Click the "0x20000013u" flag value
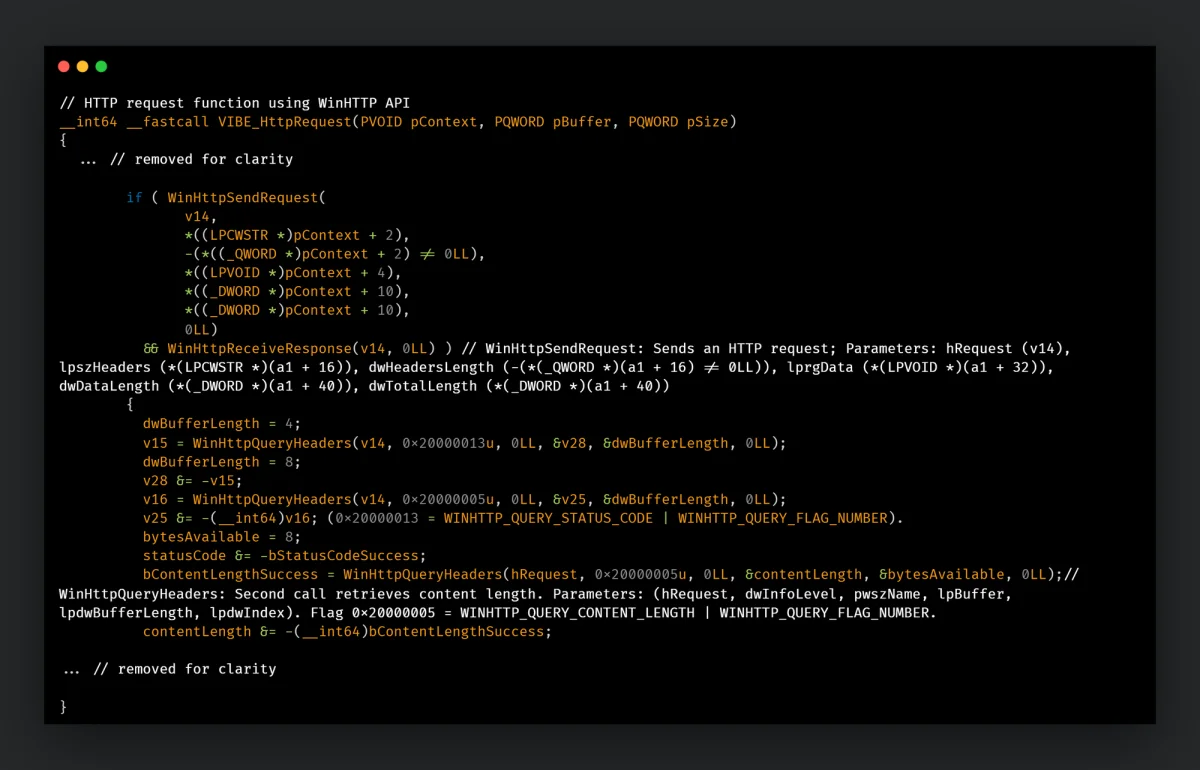The width and height of the screenshot is (1200, 770). pyautogui.click(x=448, y=442)
